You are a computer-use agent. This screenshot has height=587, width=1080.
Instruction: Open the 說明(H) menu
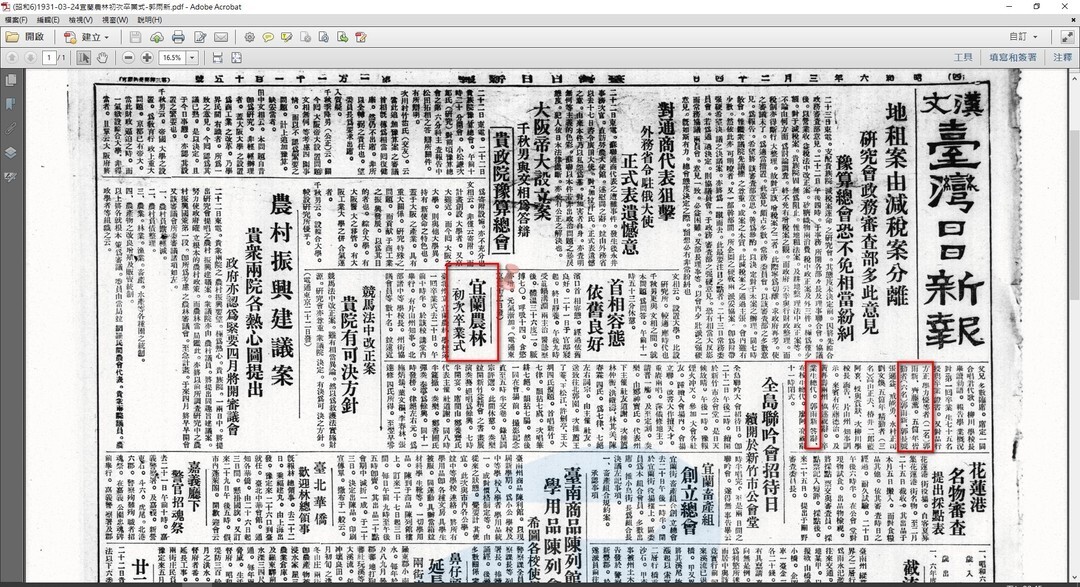click(149, 20)
